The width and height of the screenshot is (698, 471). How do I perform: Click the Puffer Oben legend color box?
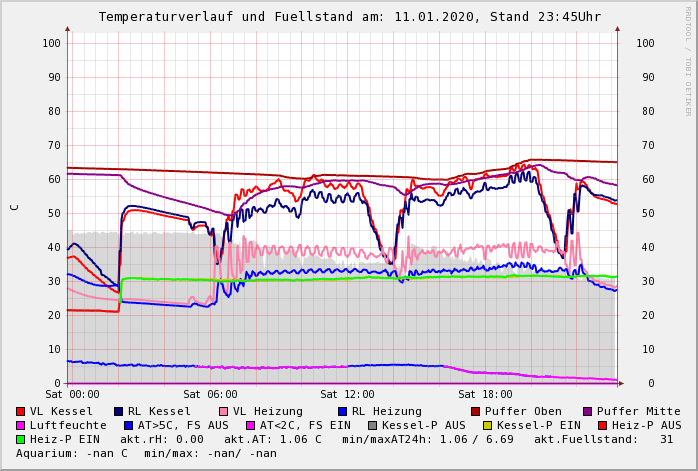click(475, 411)
